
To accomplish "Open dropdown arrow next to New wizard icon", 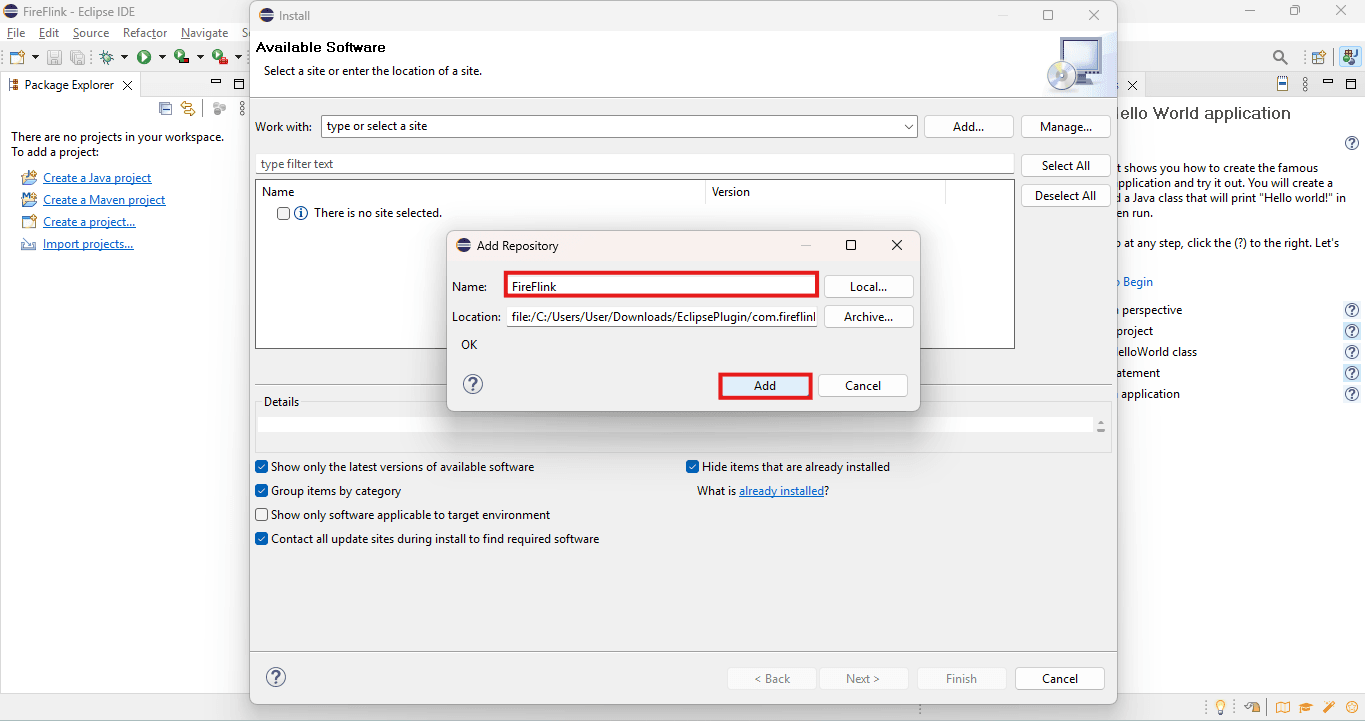I will (36, 57).
